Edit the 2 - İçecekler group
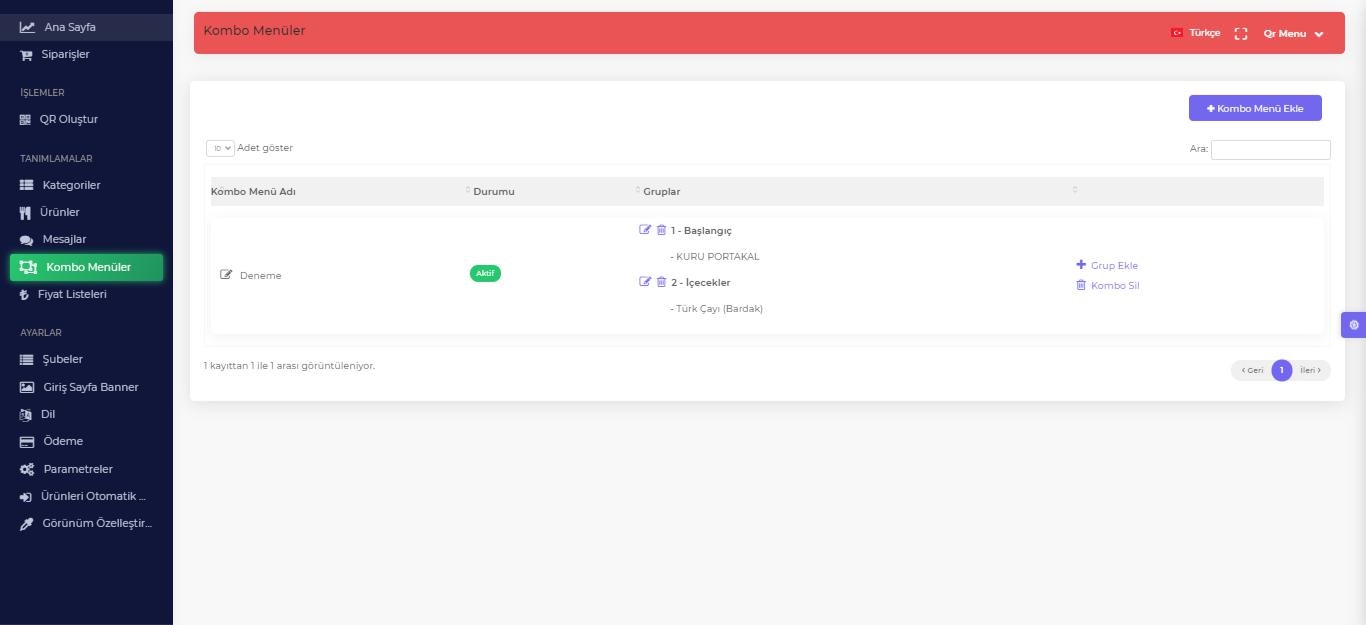Screen dimensions: 1366x625 pyautogui.click(x=645, y=282)
